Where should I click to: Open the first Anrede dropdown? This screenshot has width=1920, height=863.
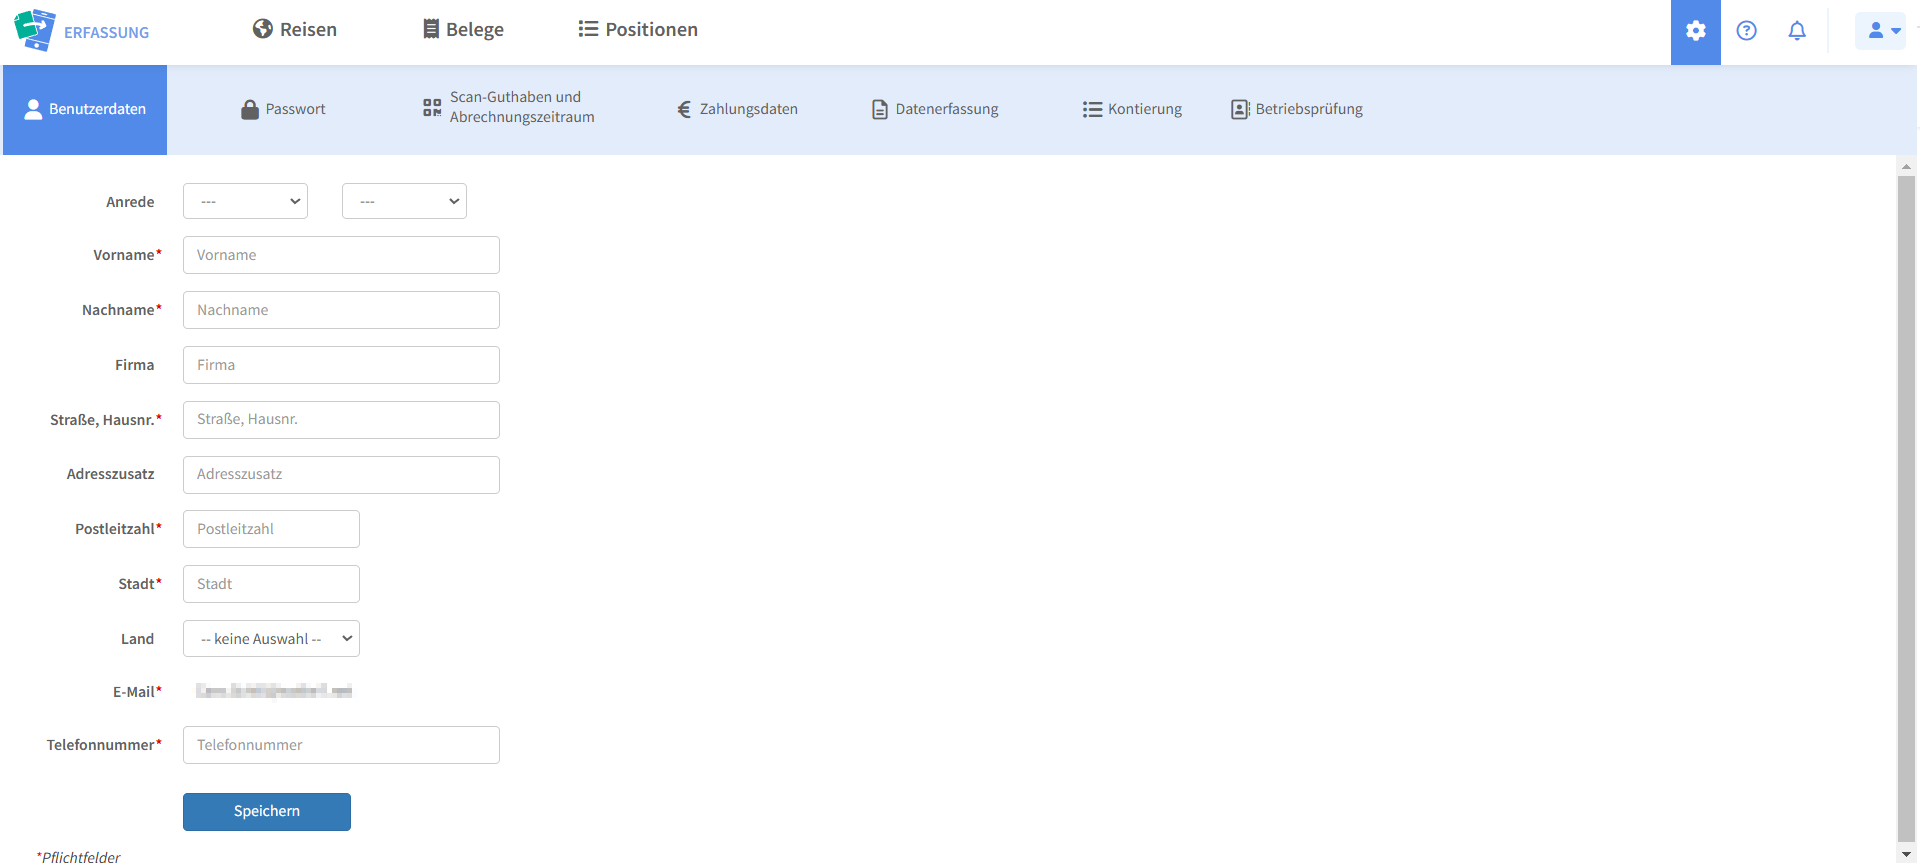tap(245, 201)
